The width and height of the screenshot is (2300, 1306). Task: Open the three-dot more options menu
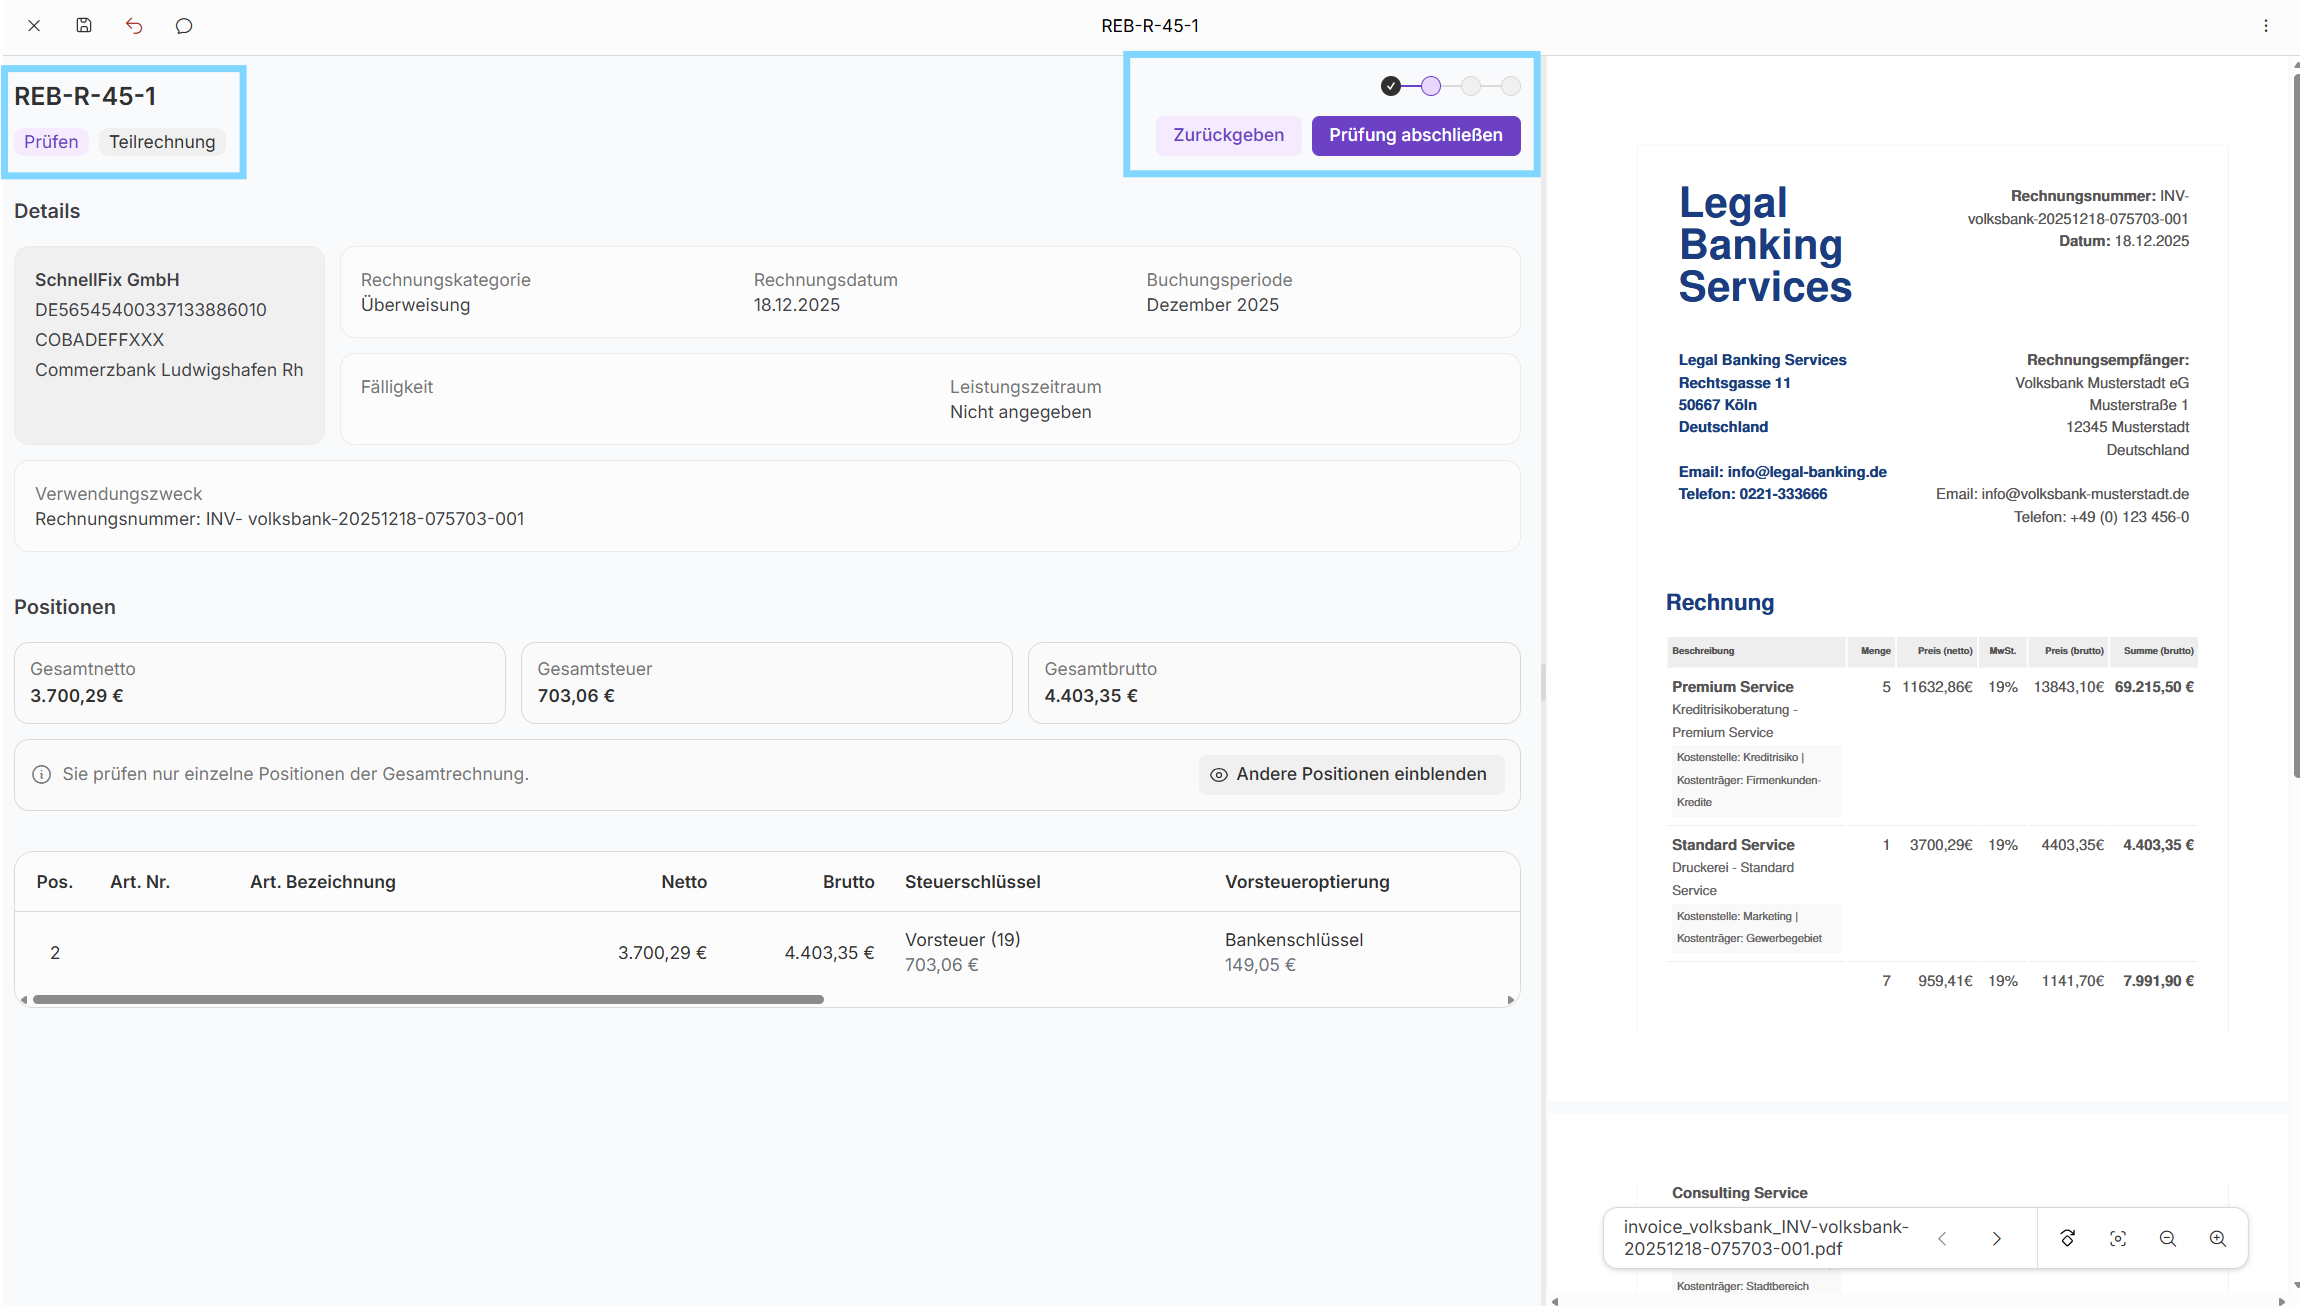click(2266, 26)
